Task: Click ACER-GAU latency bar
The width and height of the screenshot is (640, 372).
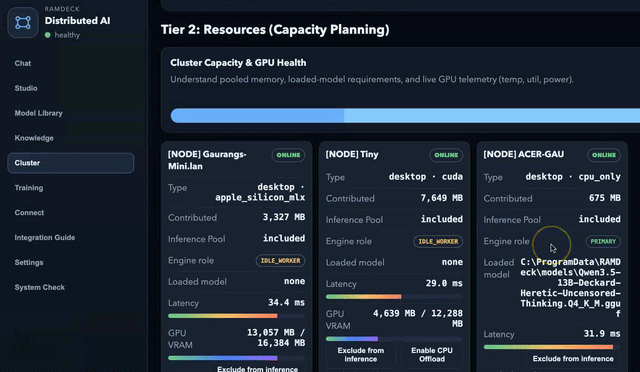Action: click(x=552, y=347)
